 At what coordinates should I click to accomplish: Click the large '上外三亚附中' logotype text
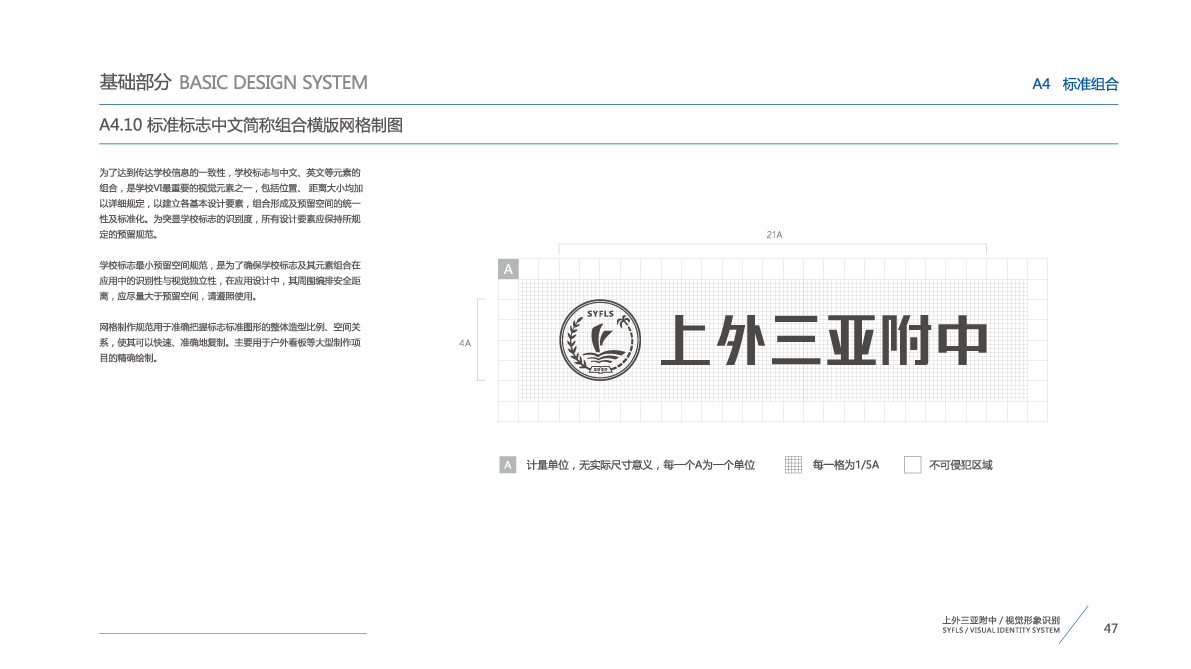point(824,340)
